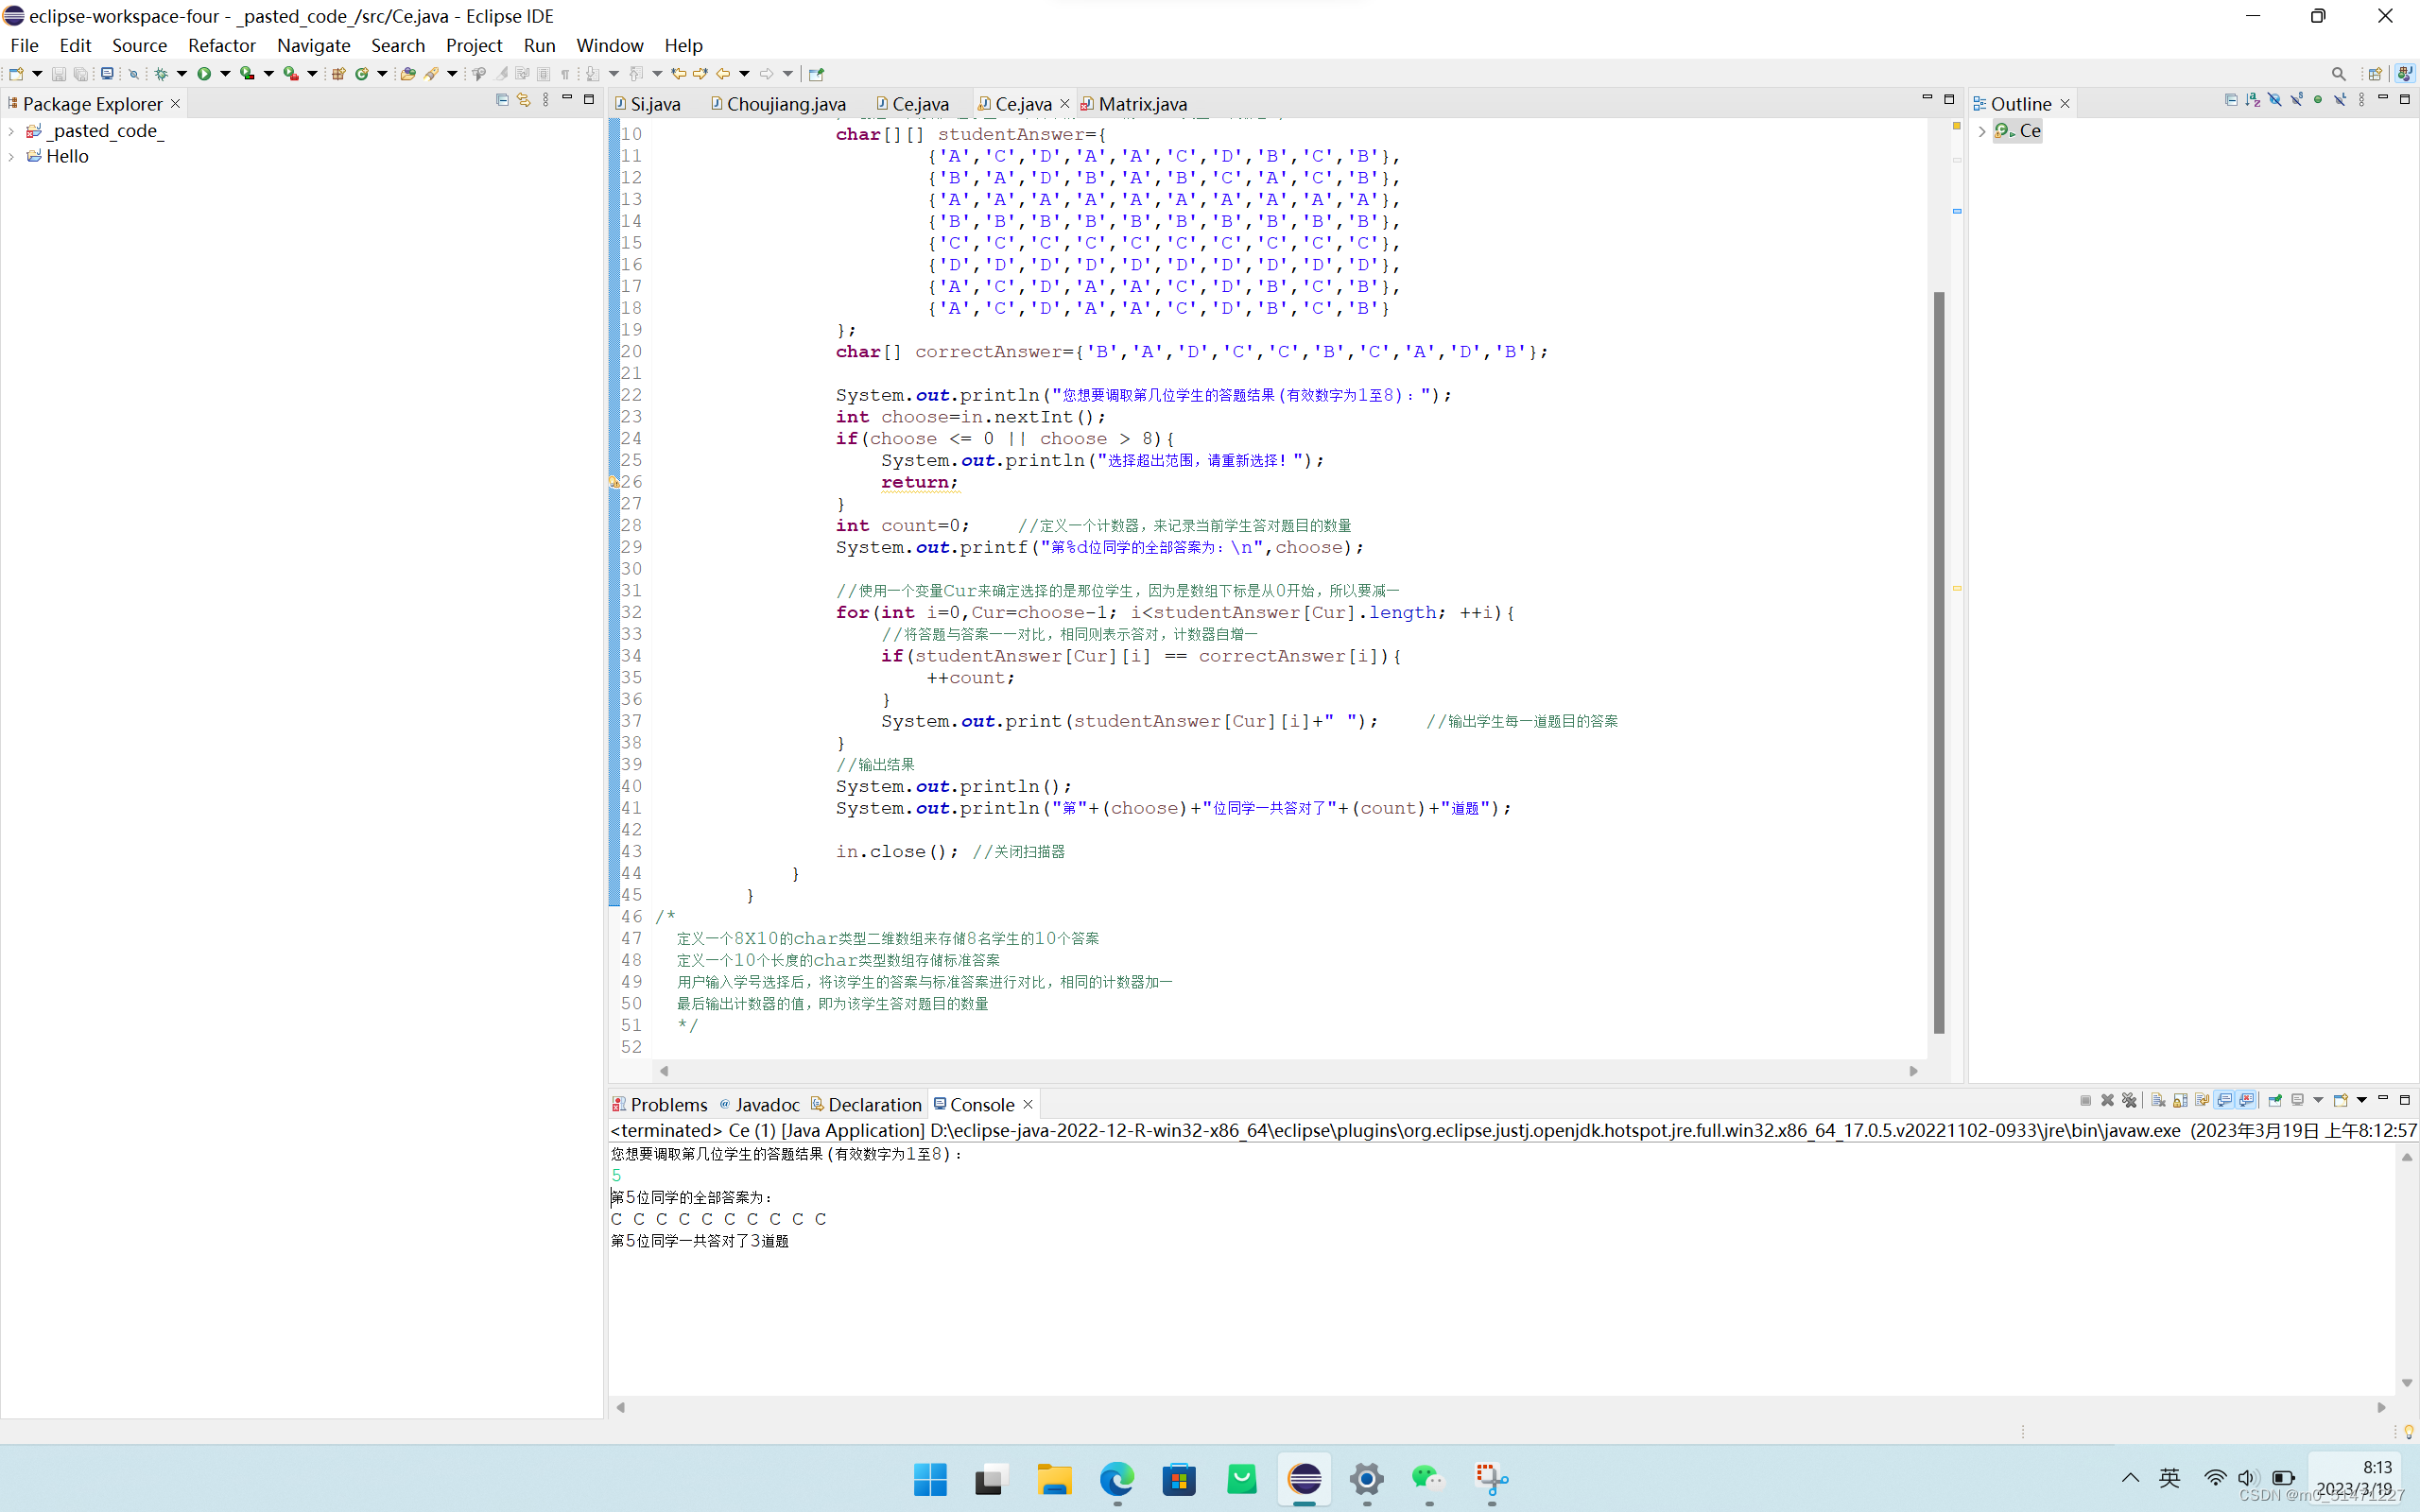Viewport: 2420px width, 1512px height.
Task: Open File Explorer from the taskbar
Action: [1054, 1478]
